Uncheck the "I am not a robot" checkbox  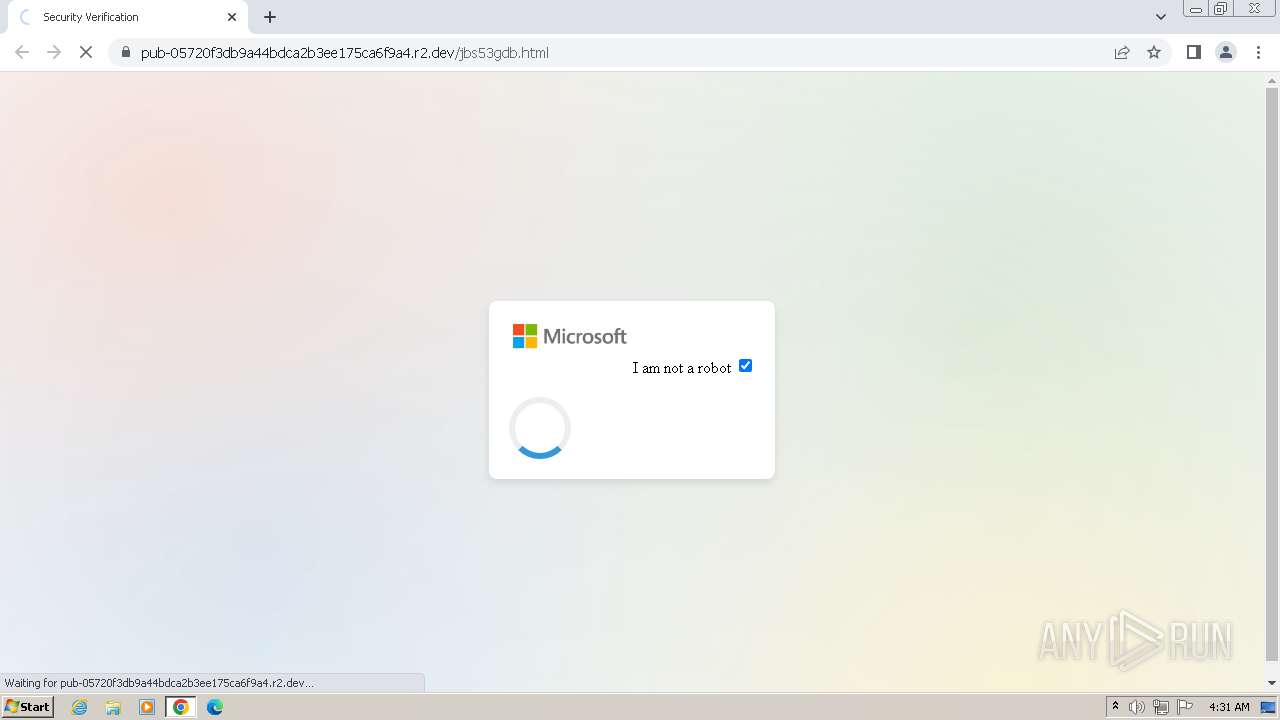[745, 366]
